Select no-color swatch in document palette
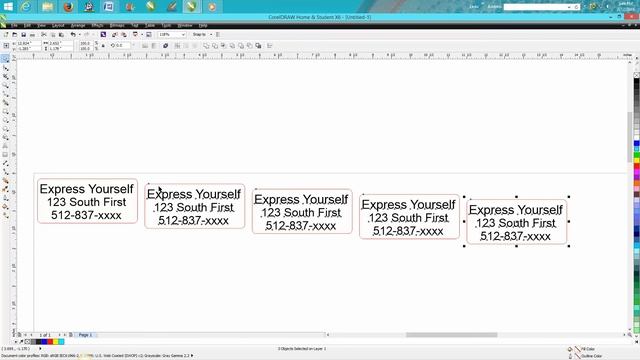The image size is (640, 360). pos(27,342)
